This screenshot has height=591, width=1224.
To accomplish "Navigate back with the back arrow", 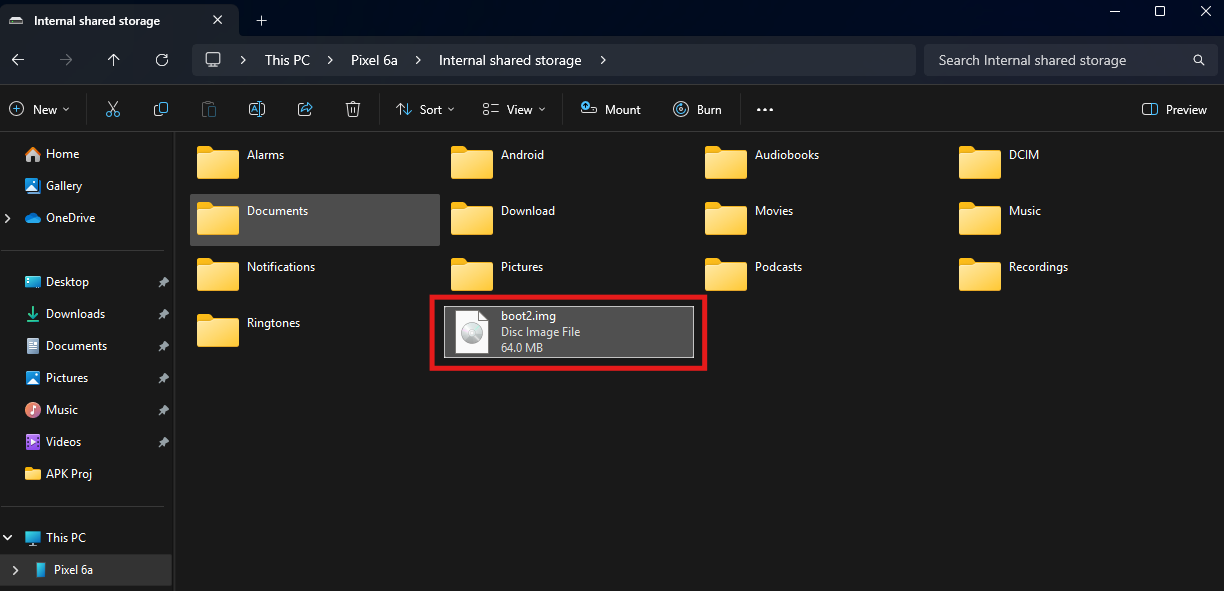I will point(18,60).
